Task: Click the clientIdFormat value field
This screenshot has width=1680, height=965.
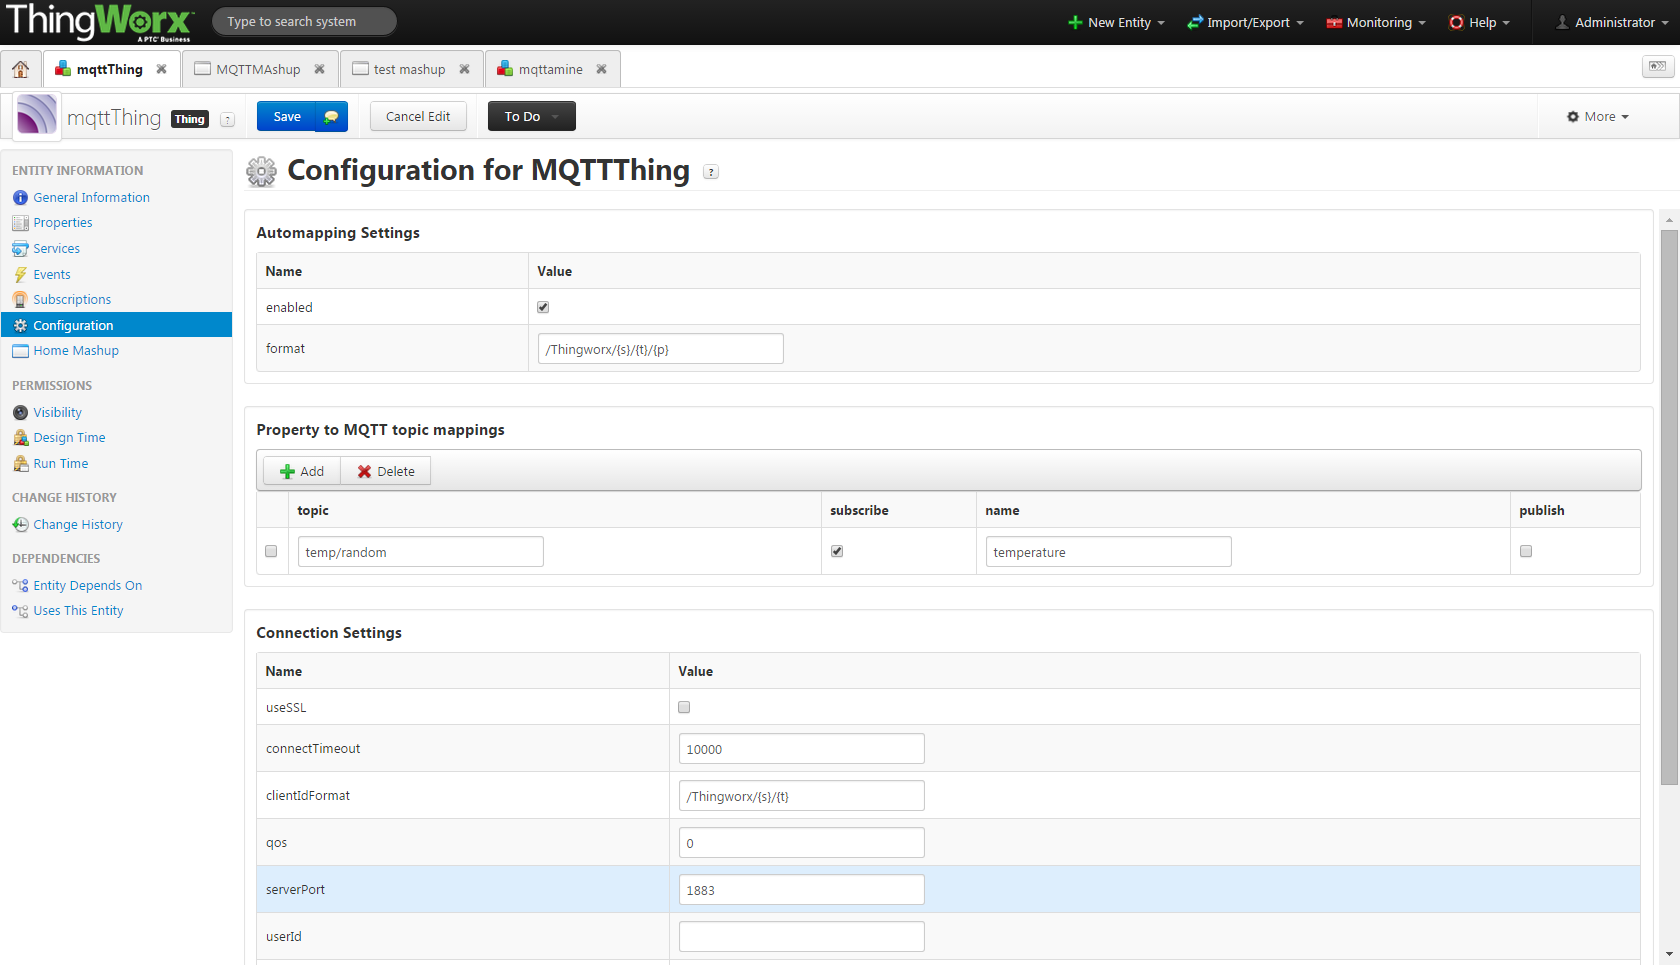Action: (802, 796)
